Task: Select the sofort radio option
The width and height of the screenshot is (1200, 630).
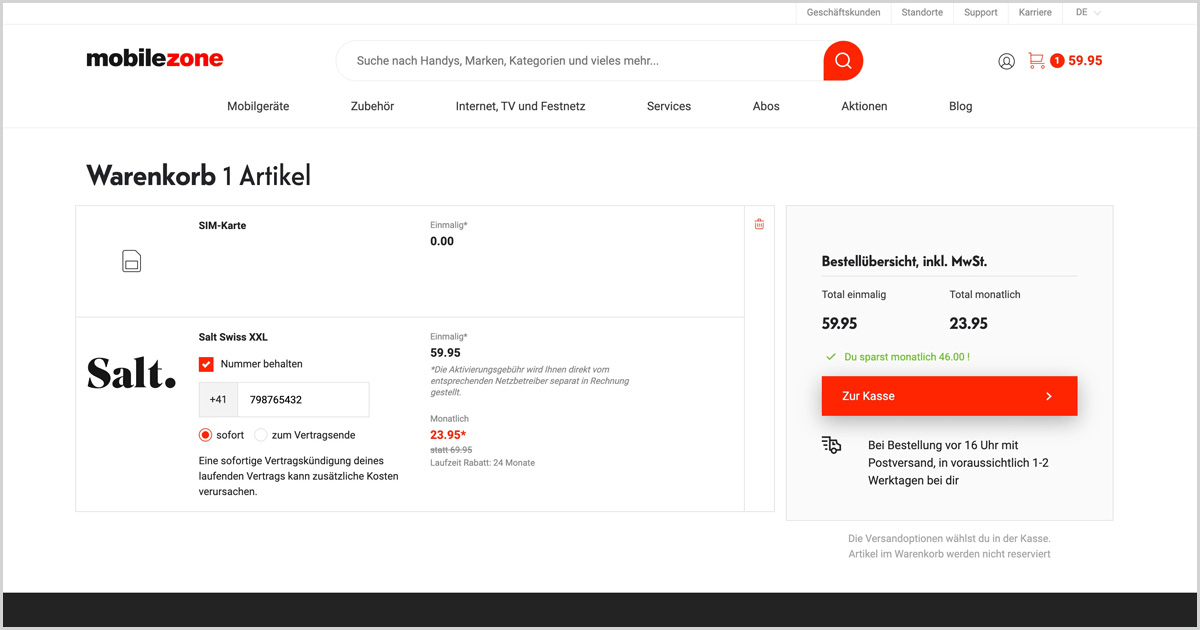Action: [206, 435]
